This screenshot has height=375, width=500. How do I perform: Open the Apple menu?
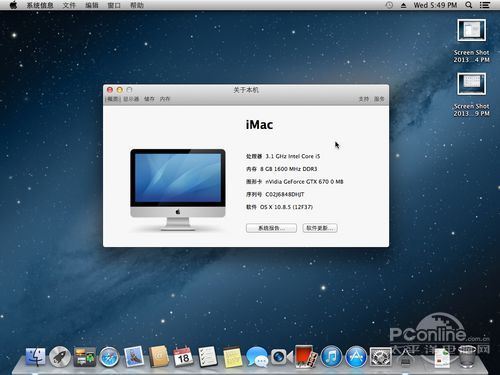(13, 5)
